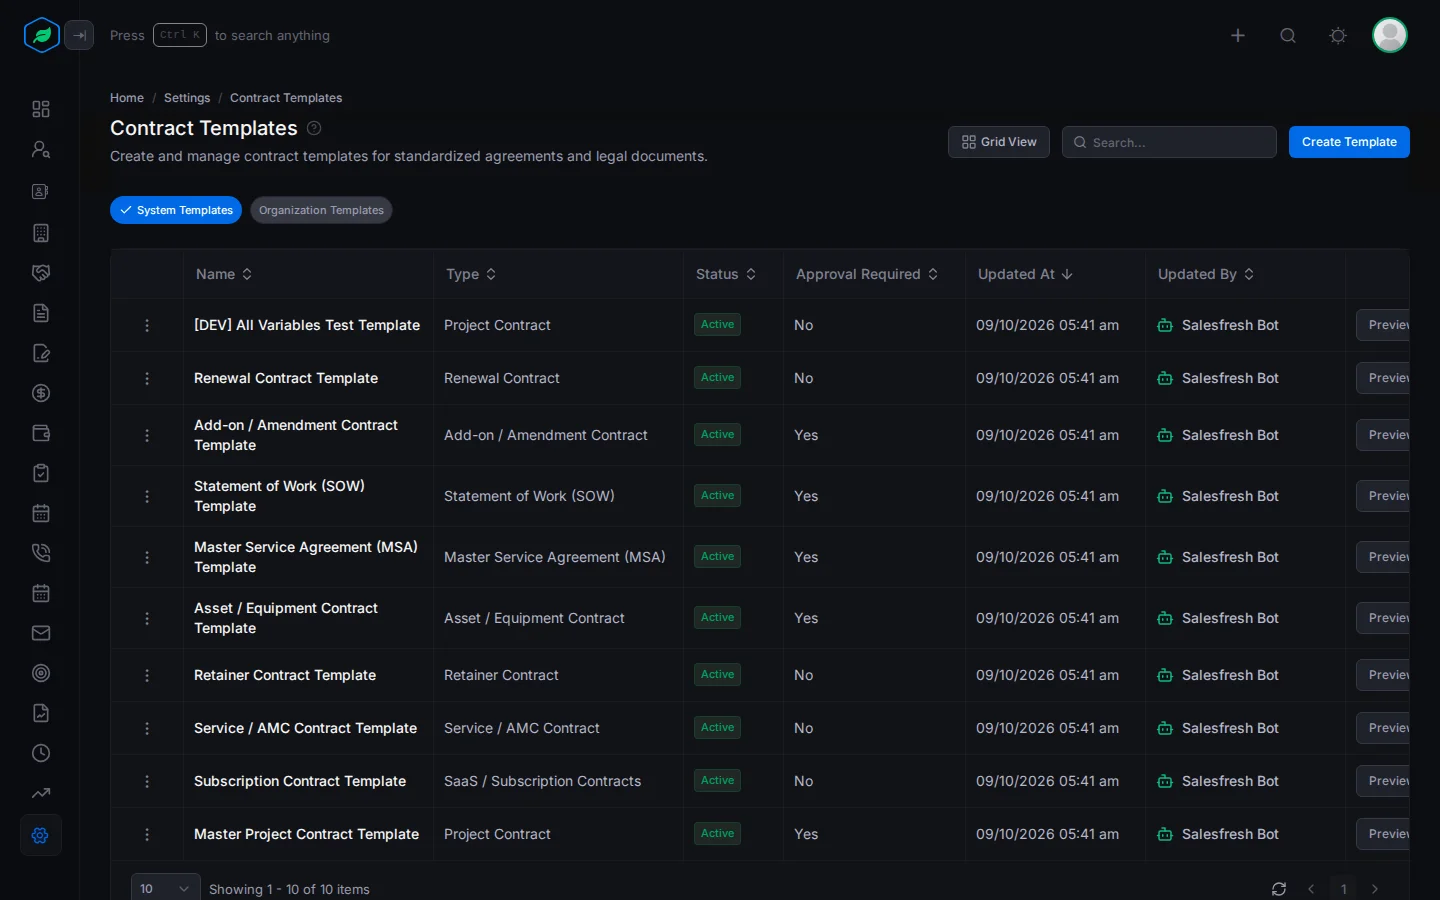This screenshot has width=1440, height=900.
Task: Open the clock history icon in sidebar
Action: (41, 753)
